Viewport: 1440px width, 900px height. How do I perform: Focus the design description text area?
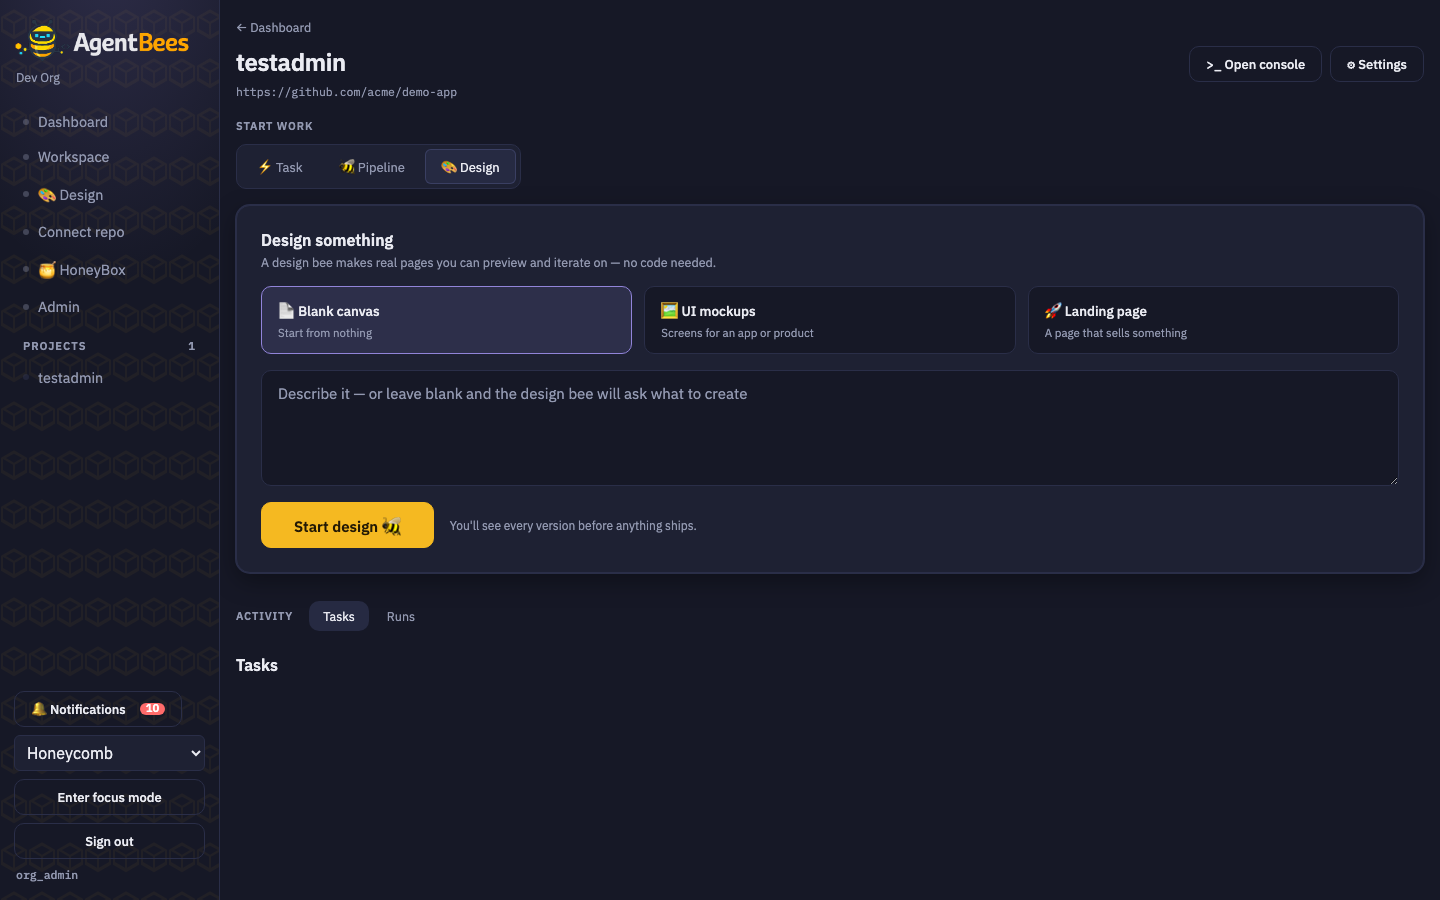(830, 428)
